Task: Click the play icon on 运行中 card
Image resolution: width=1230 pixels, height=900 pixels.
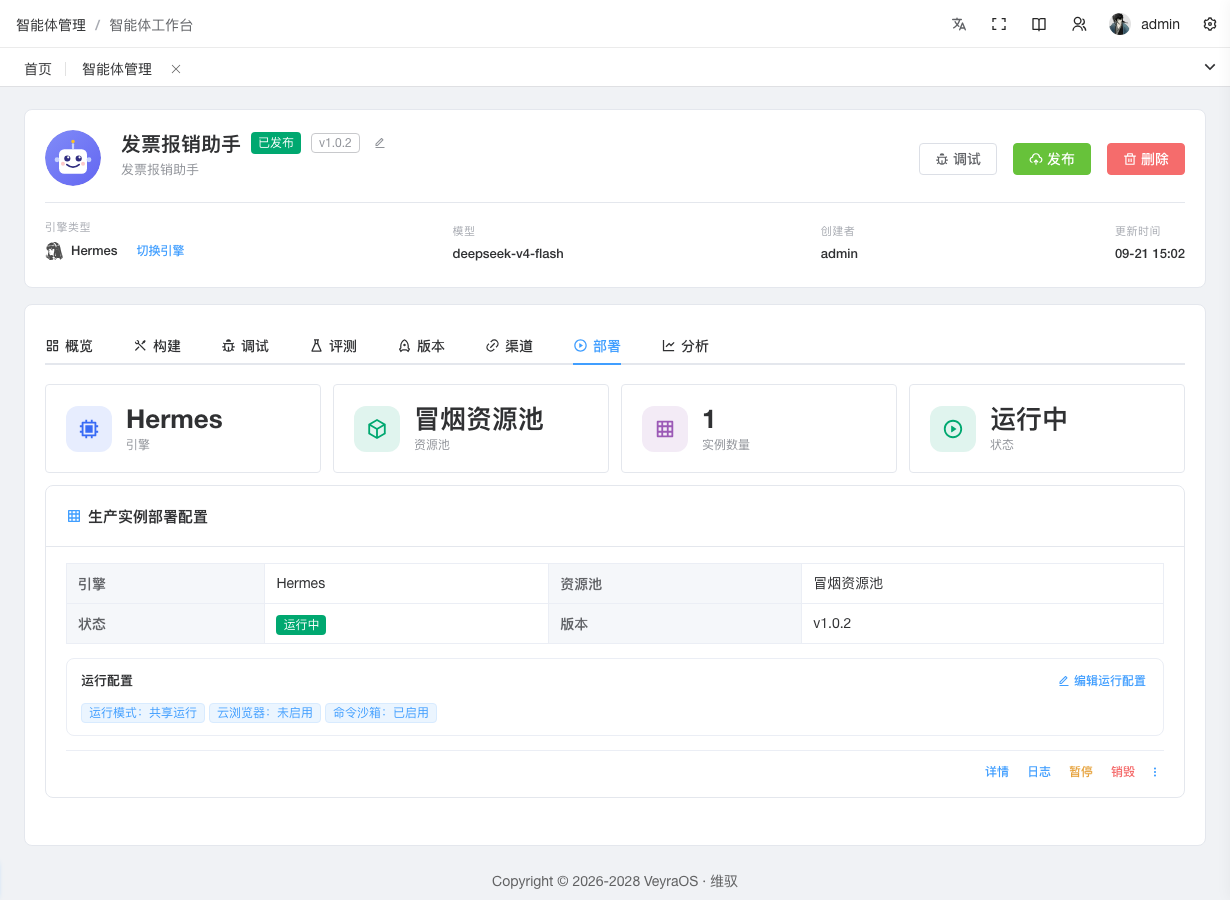Action: [x=953, y=429]
